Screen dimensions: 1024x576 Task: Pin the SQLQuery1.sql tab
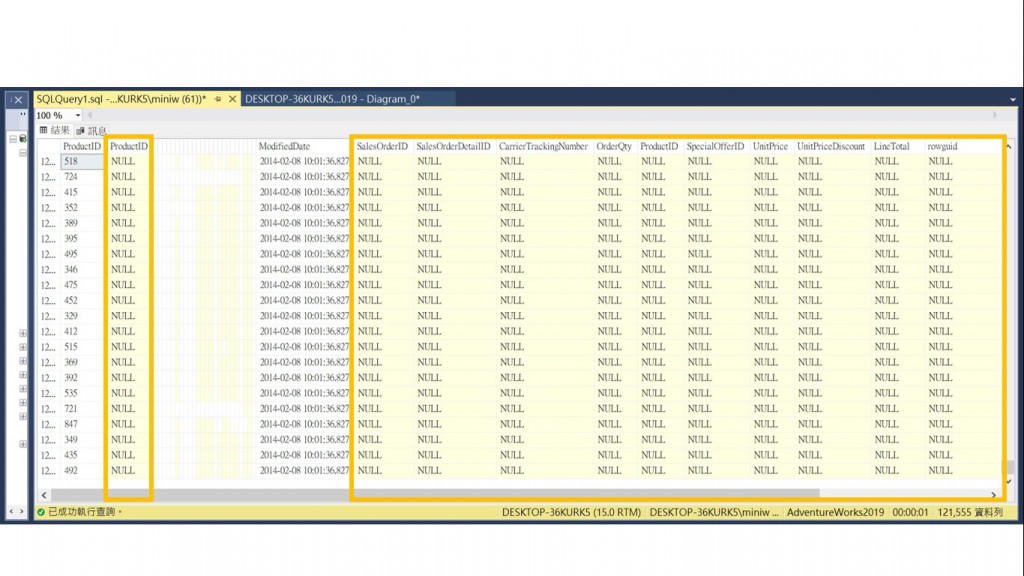(218, 99)
